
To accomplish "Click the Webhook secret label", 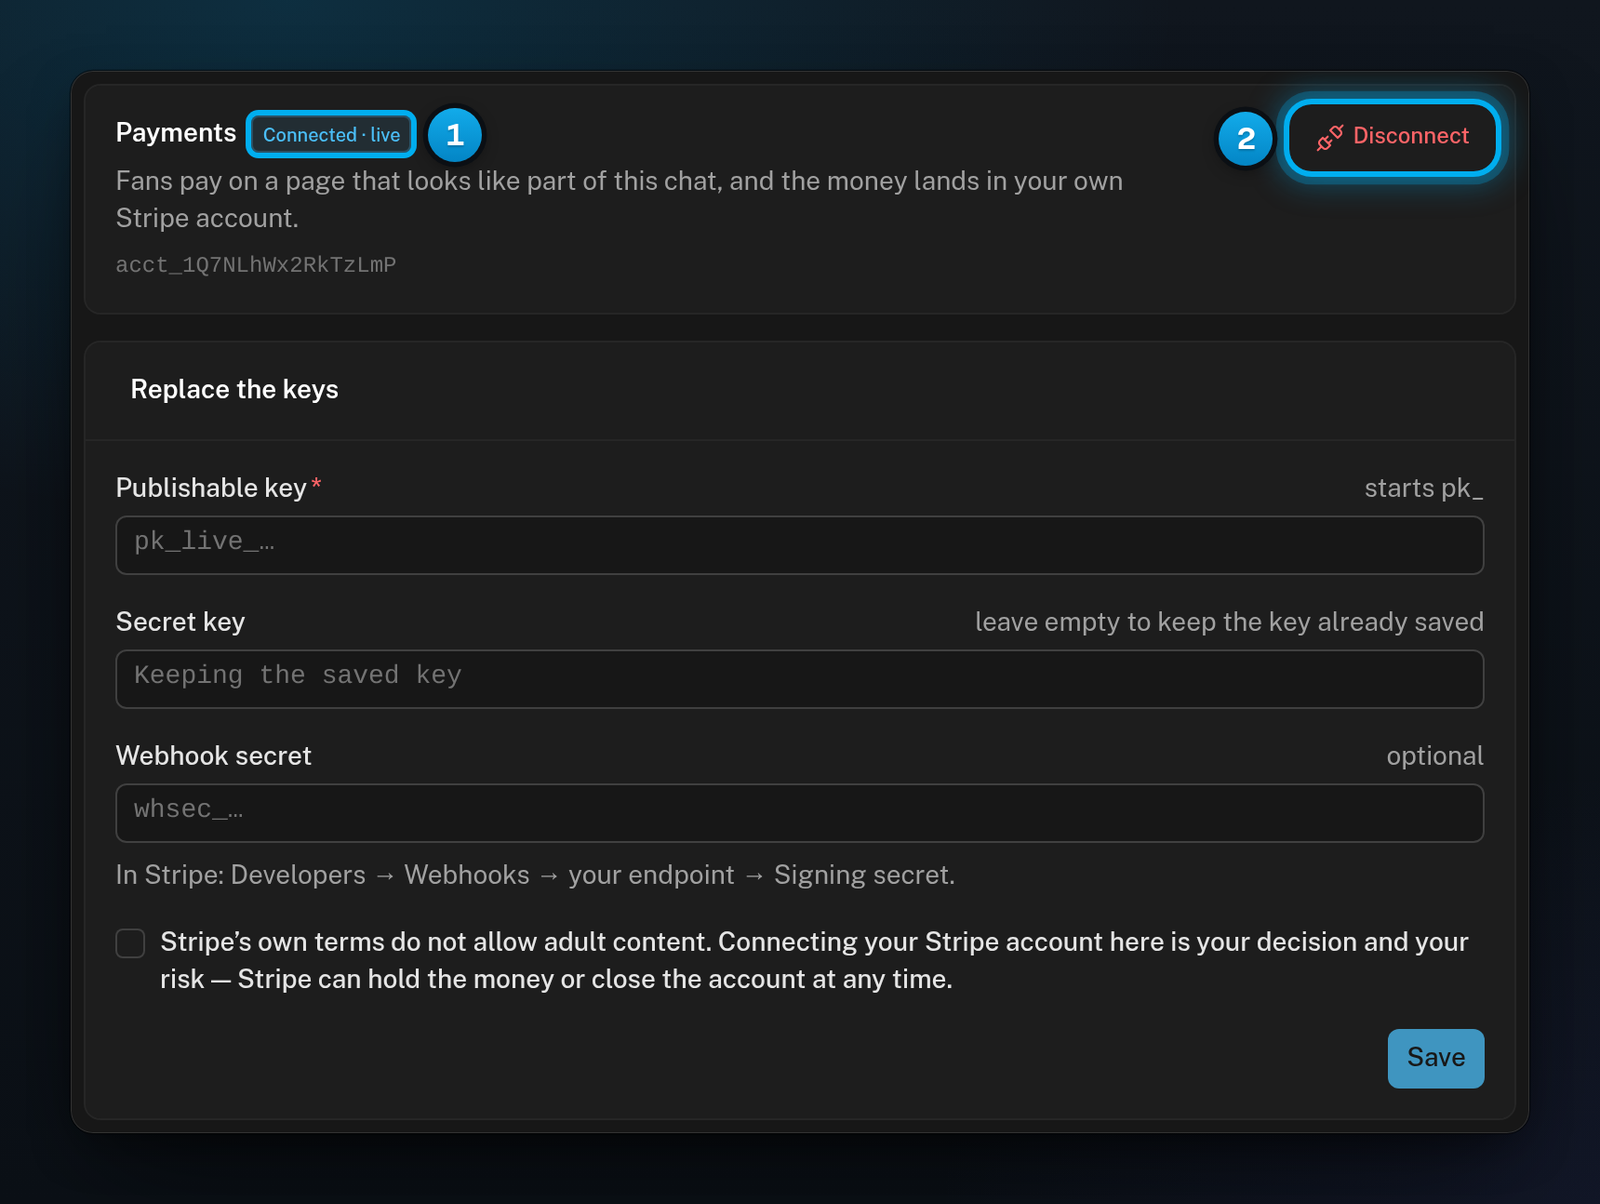I will (x=214, y=756).
